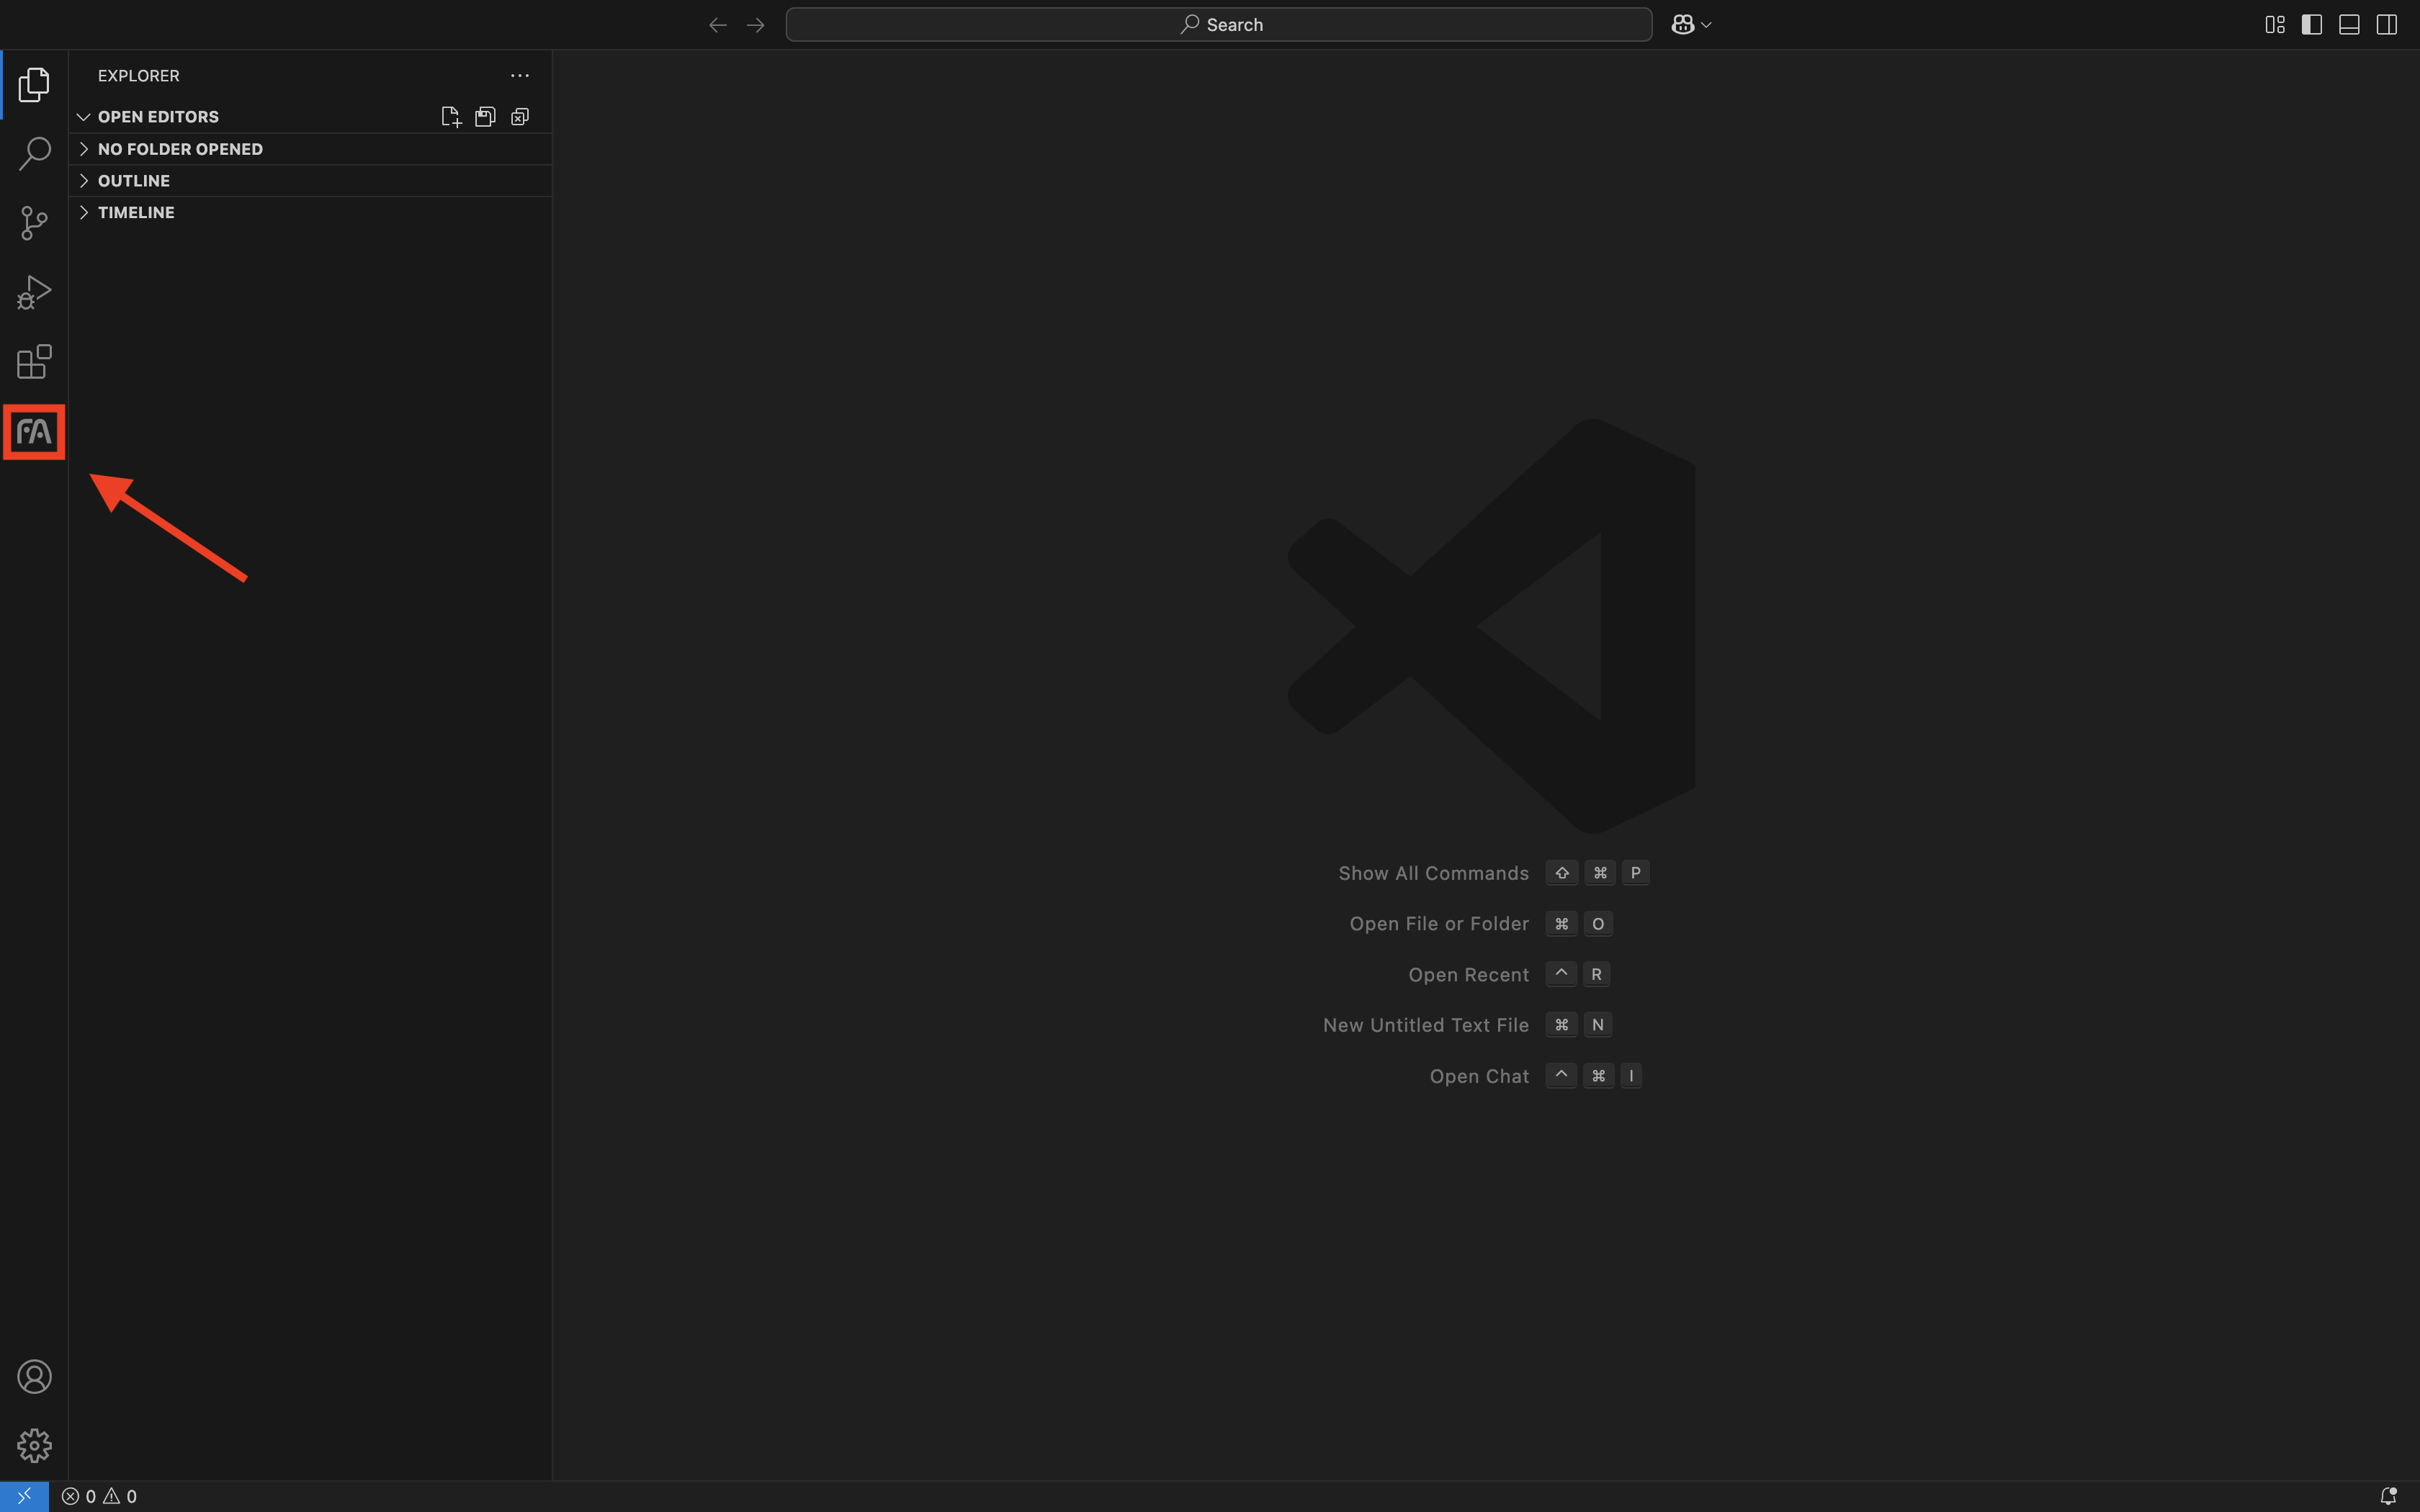This screenshot has width=2420, height=1512.
Task: Close all editors in Open Editors header
Action: coord(520,117)
